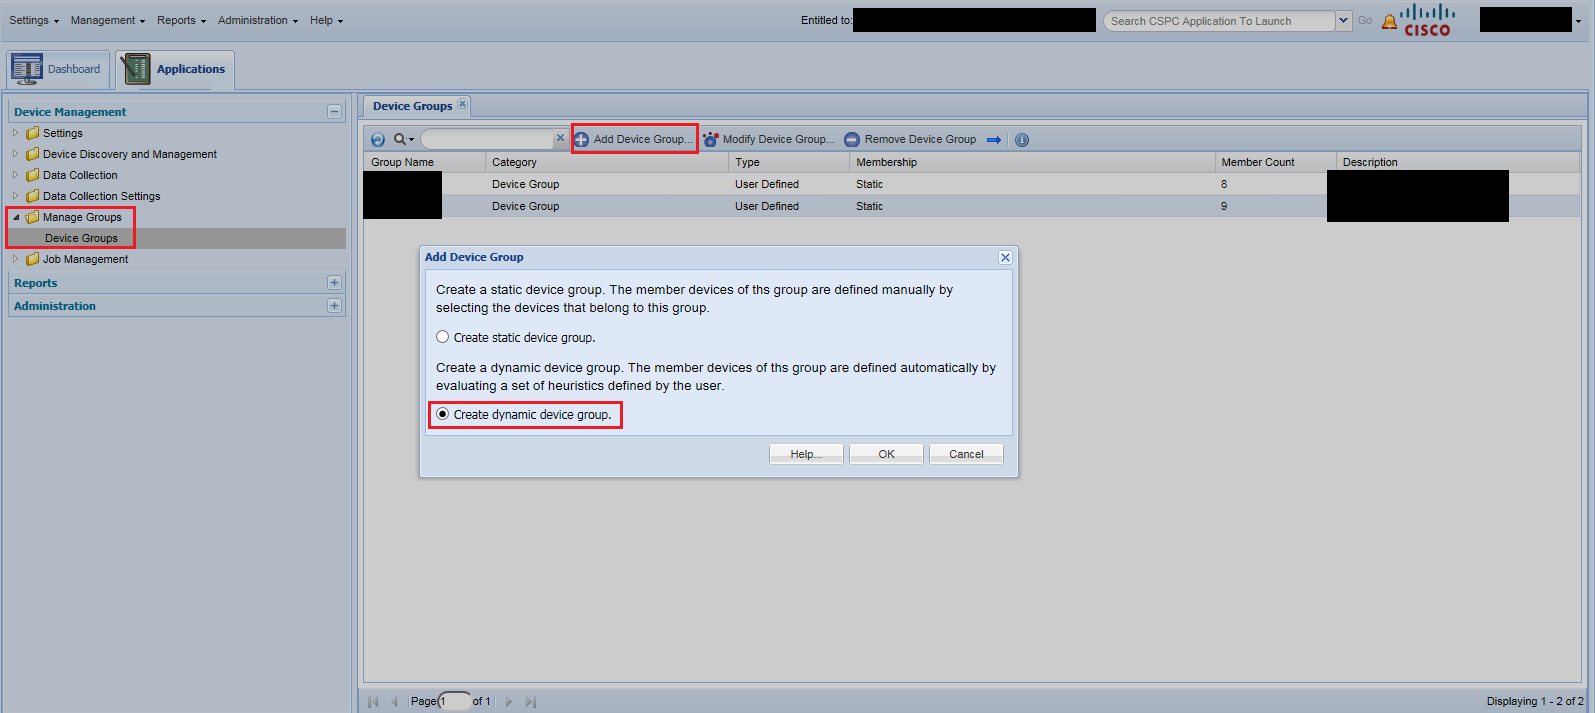Open the Administration menu in top bar
The image size is (1595, 713).
[x=257, y=20]
